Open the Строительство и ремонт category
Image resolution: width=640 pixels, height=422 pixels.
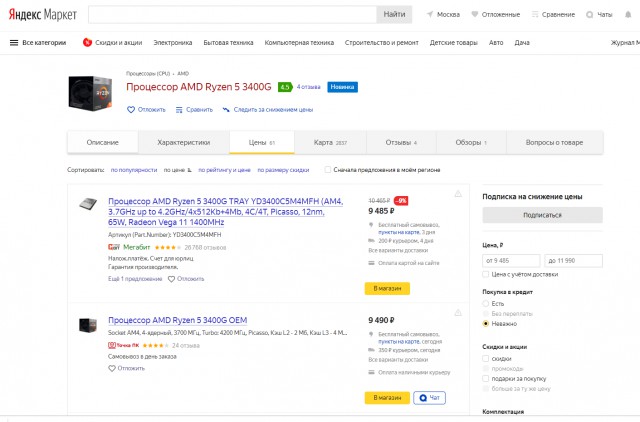[x=382, y=42]
